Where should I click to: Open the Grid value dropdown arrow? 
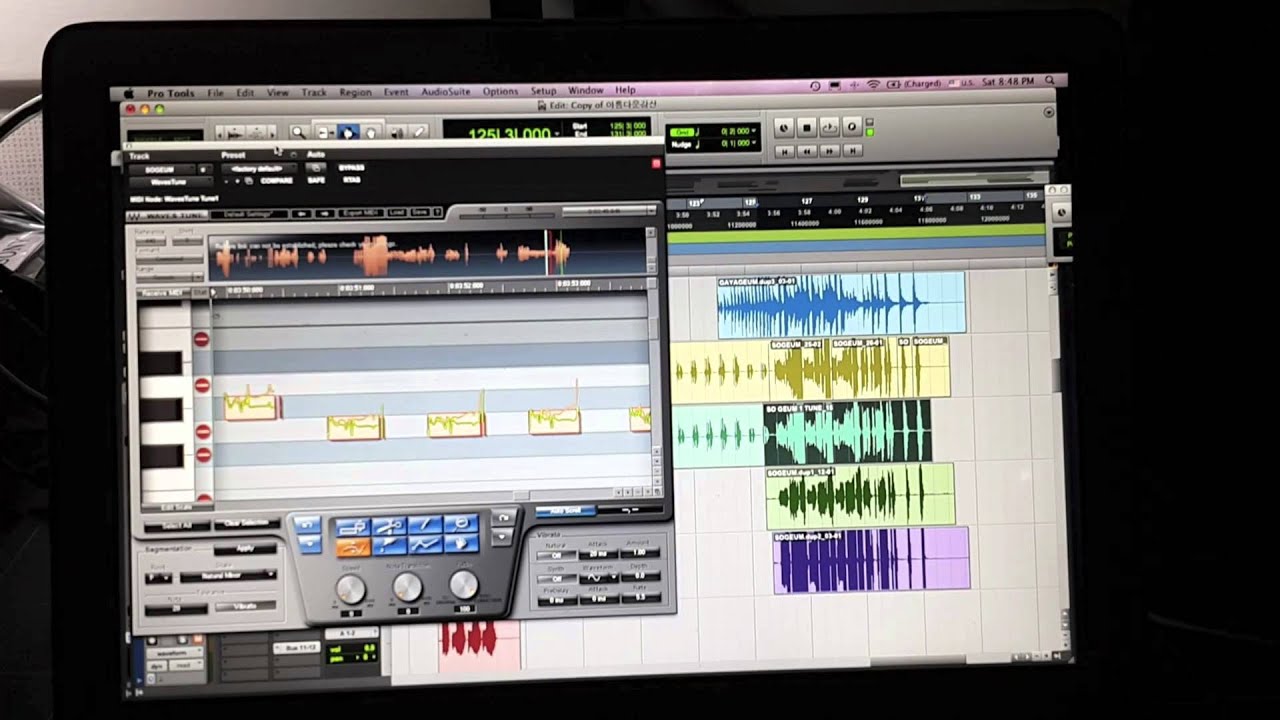pos(754,130)
